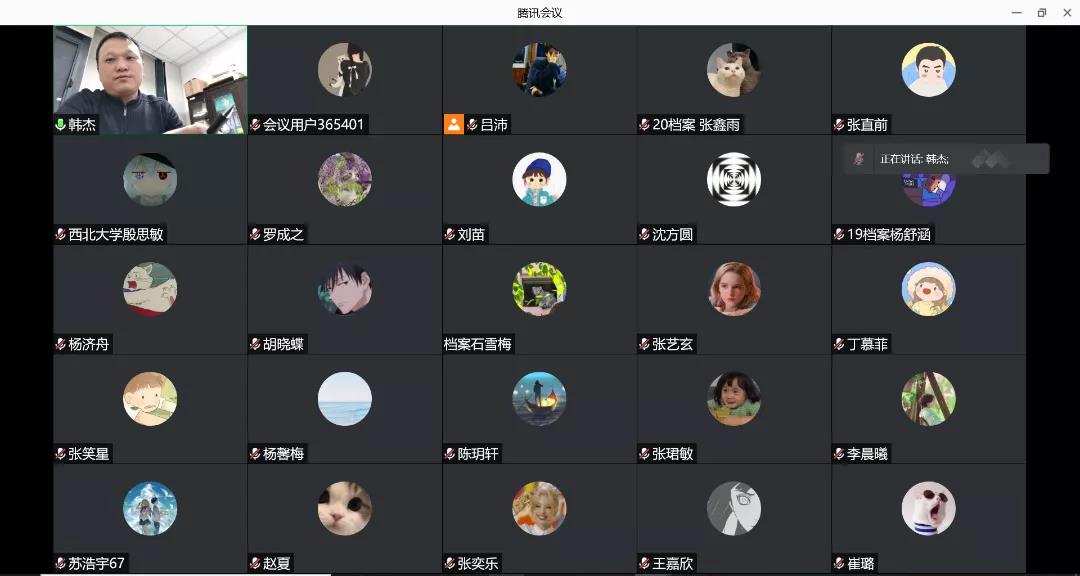Click the 正在讲话 speaking indicator popup

[x=946, y=159]
